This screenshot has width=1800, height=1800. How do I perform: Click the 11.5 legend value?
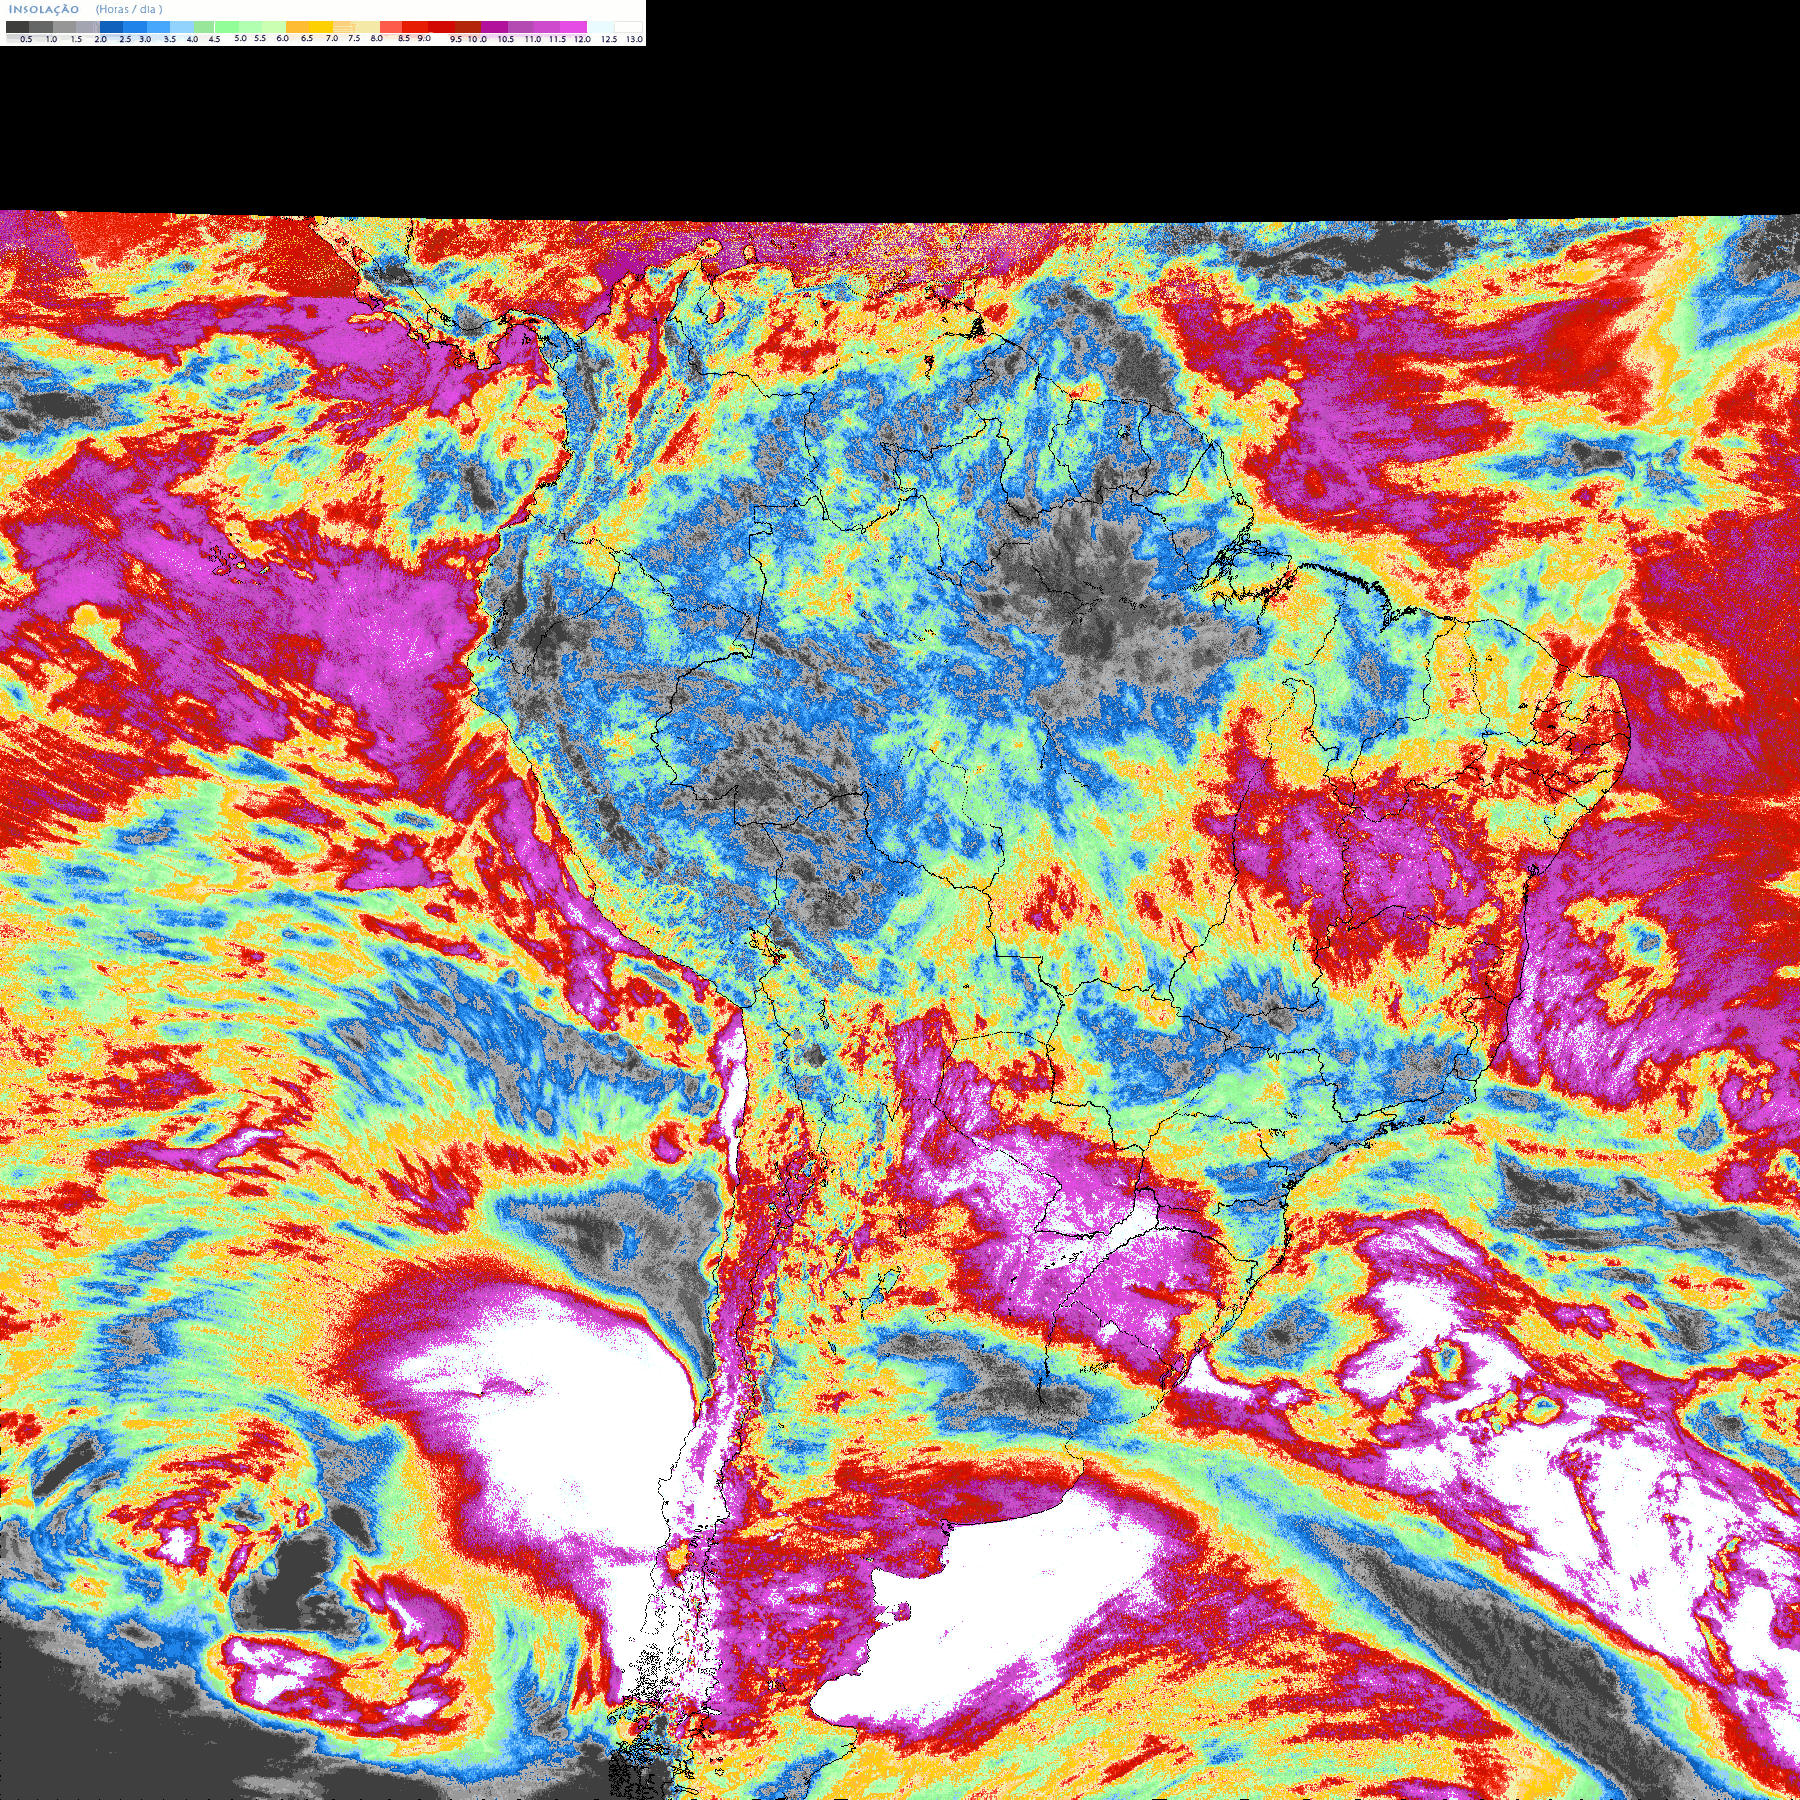tap(557, 39)
